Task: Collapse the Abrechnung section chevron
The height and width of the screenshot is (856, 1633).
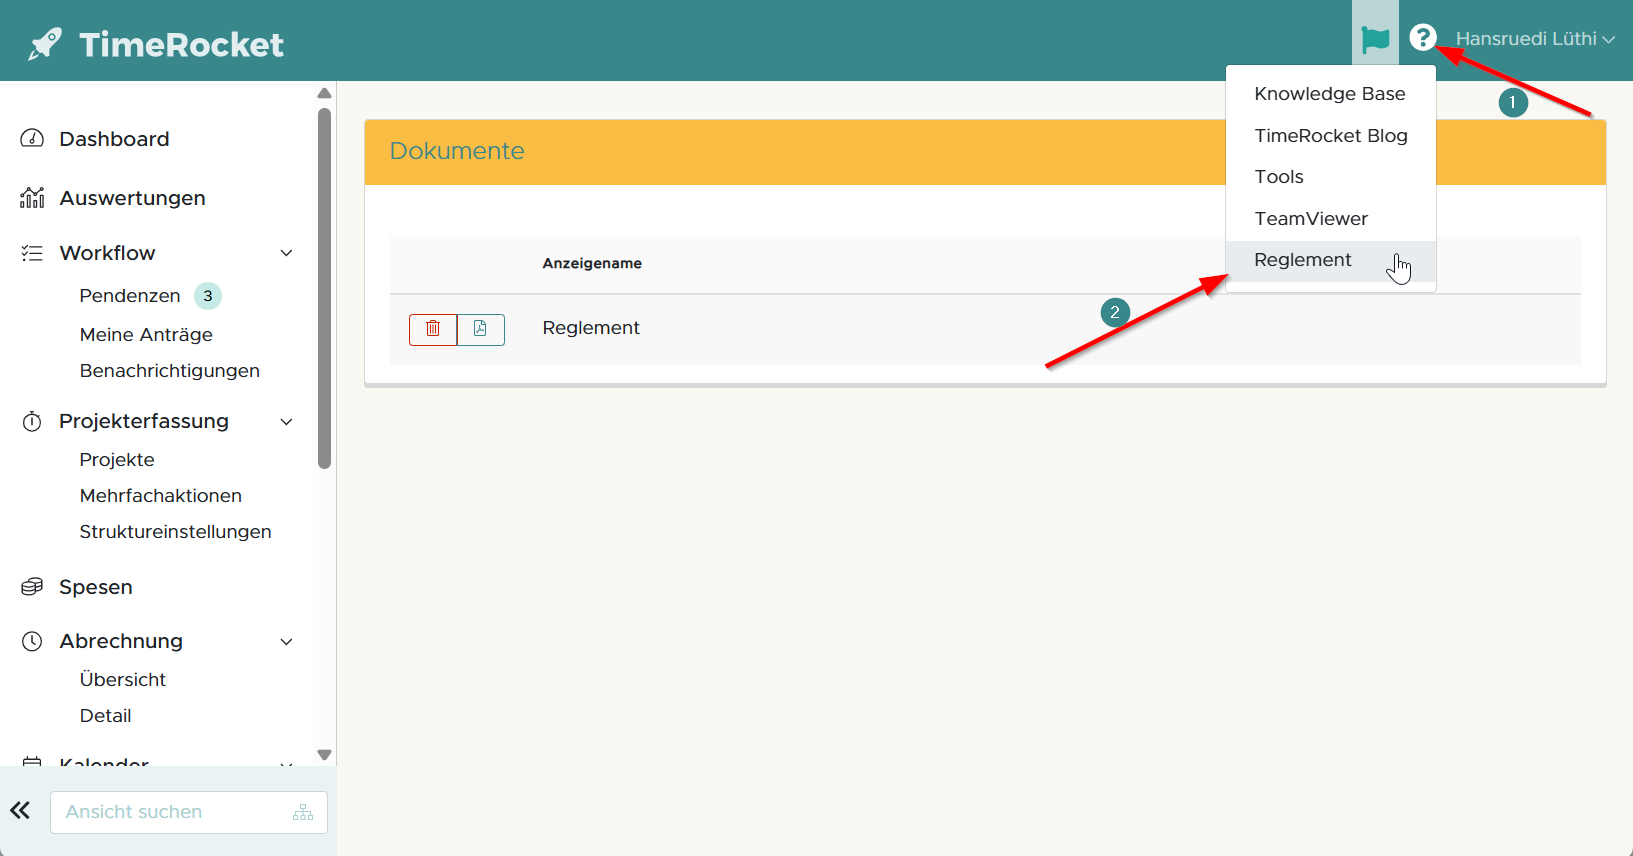Action: (x=286, y=641)
